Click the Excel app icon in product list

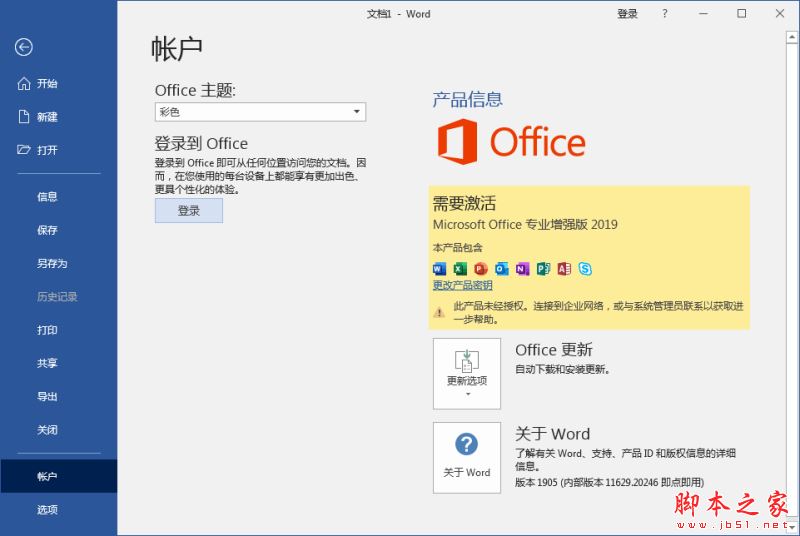point(460,269)
